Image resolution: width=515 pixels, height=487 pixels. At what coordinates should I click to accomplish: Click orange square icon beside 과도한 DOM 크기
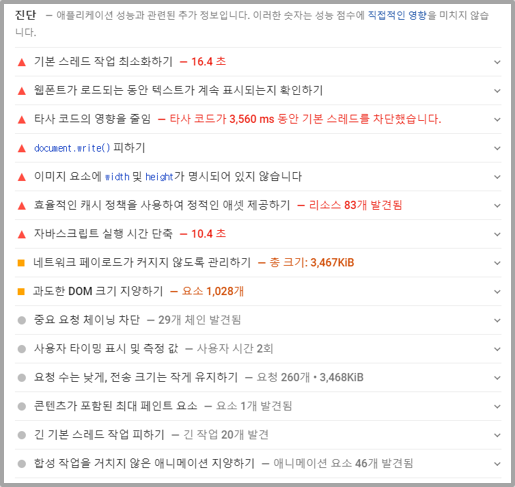coord(21,292)
